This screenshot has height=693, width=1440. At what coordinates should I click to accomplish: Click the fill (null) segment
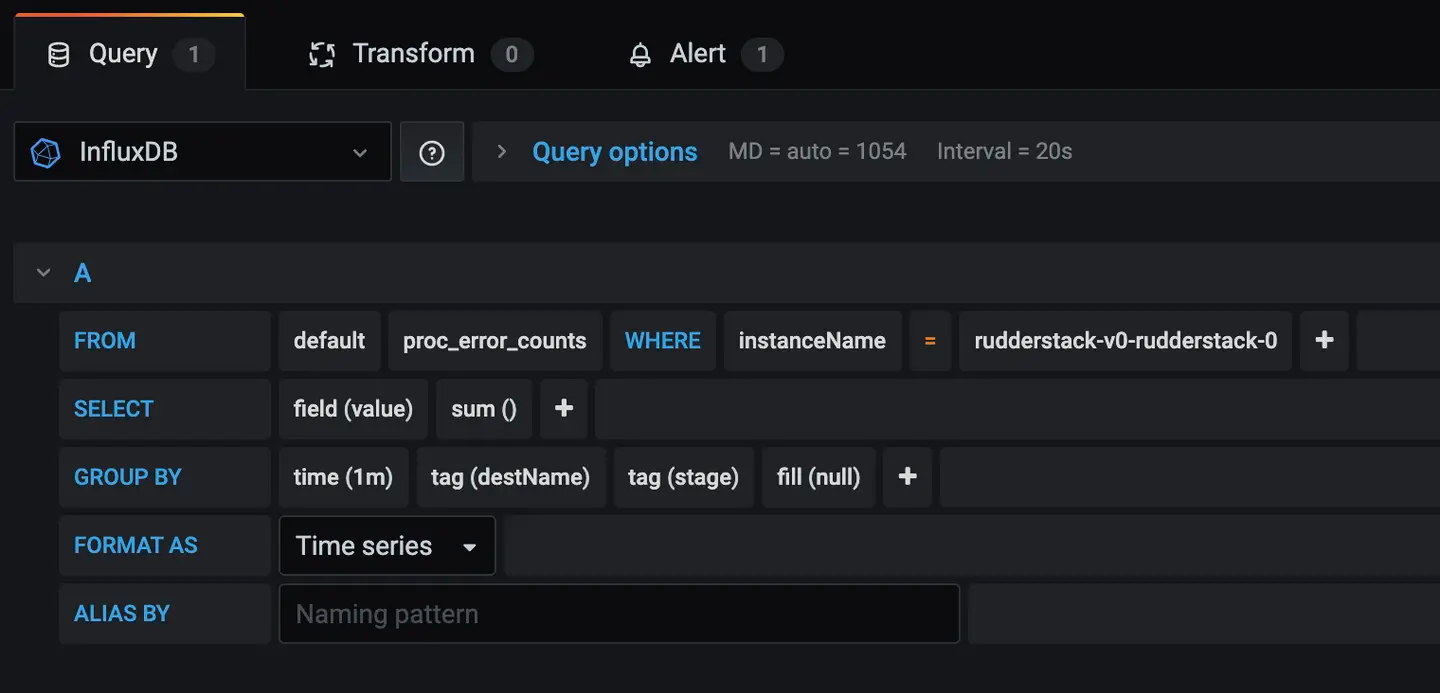[x=818, y=477]
